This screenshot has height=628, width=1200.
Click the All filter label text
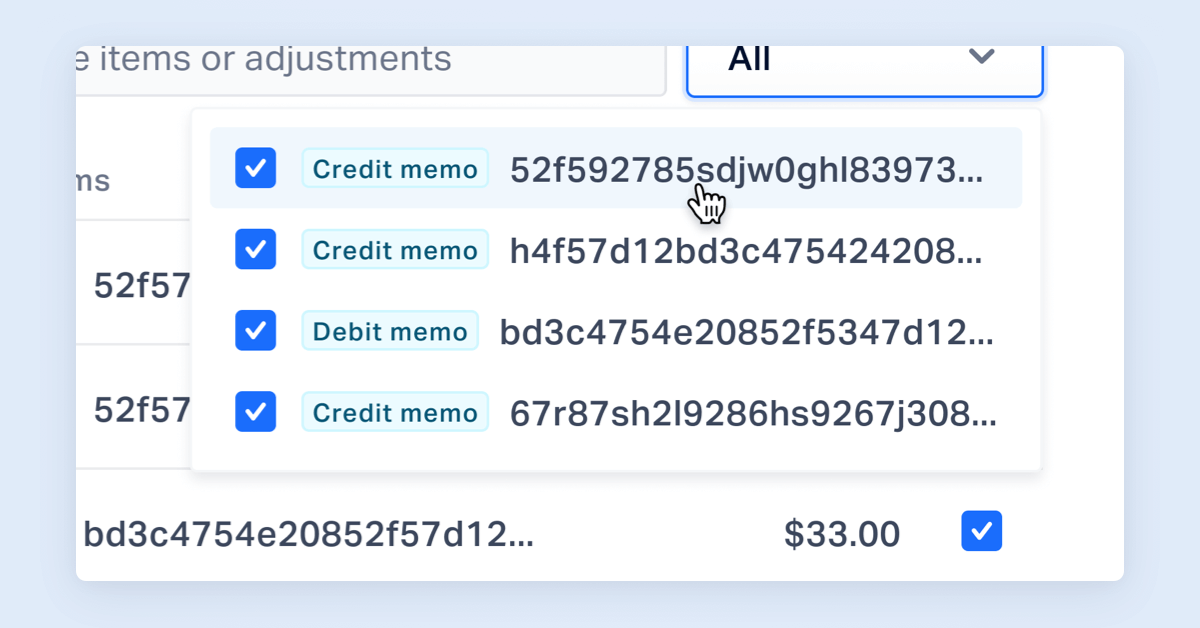coord(750,58)
